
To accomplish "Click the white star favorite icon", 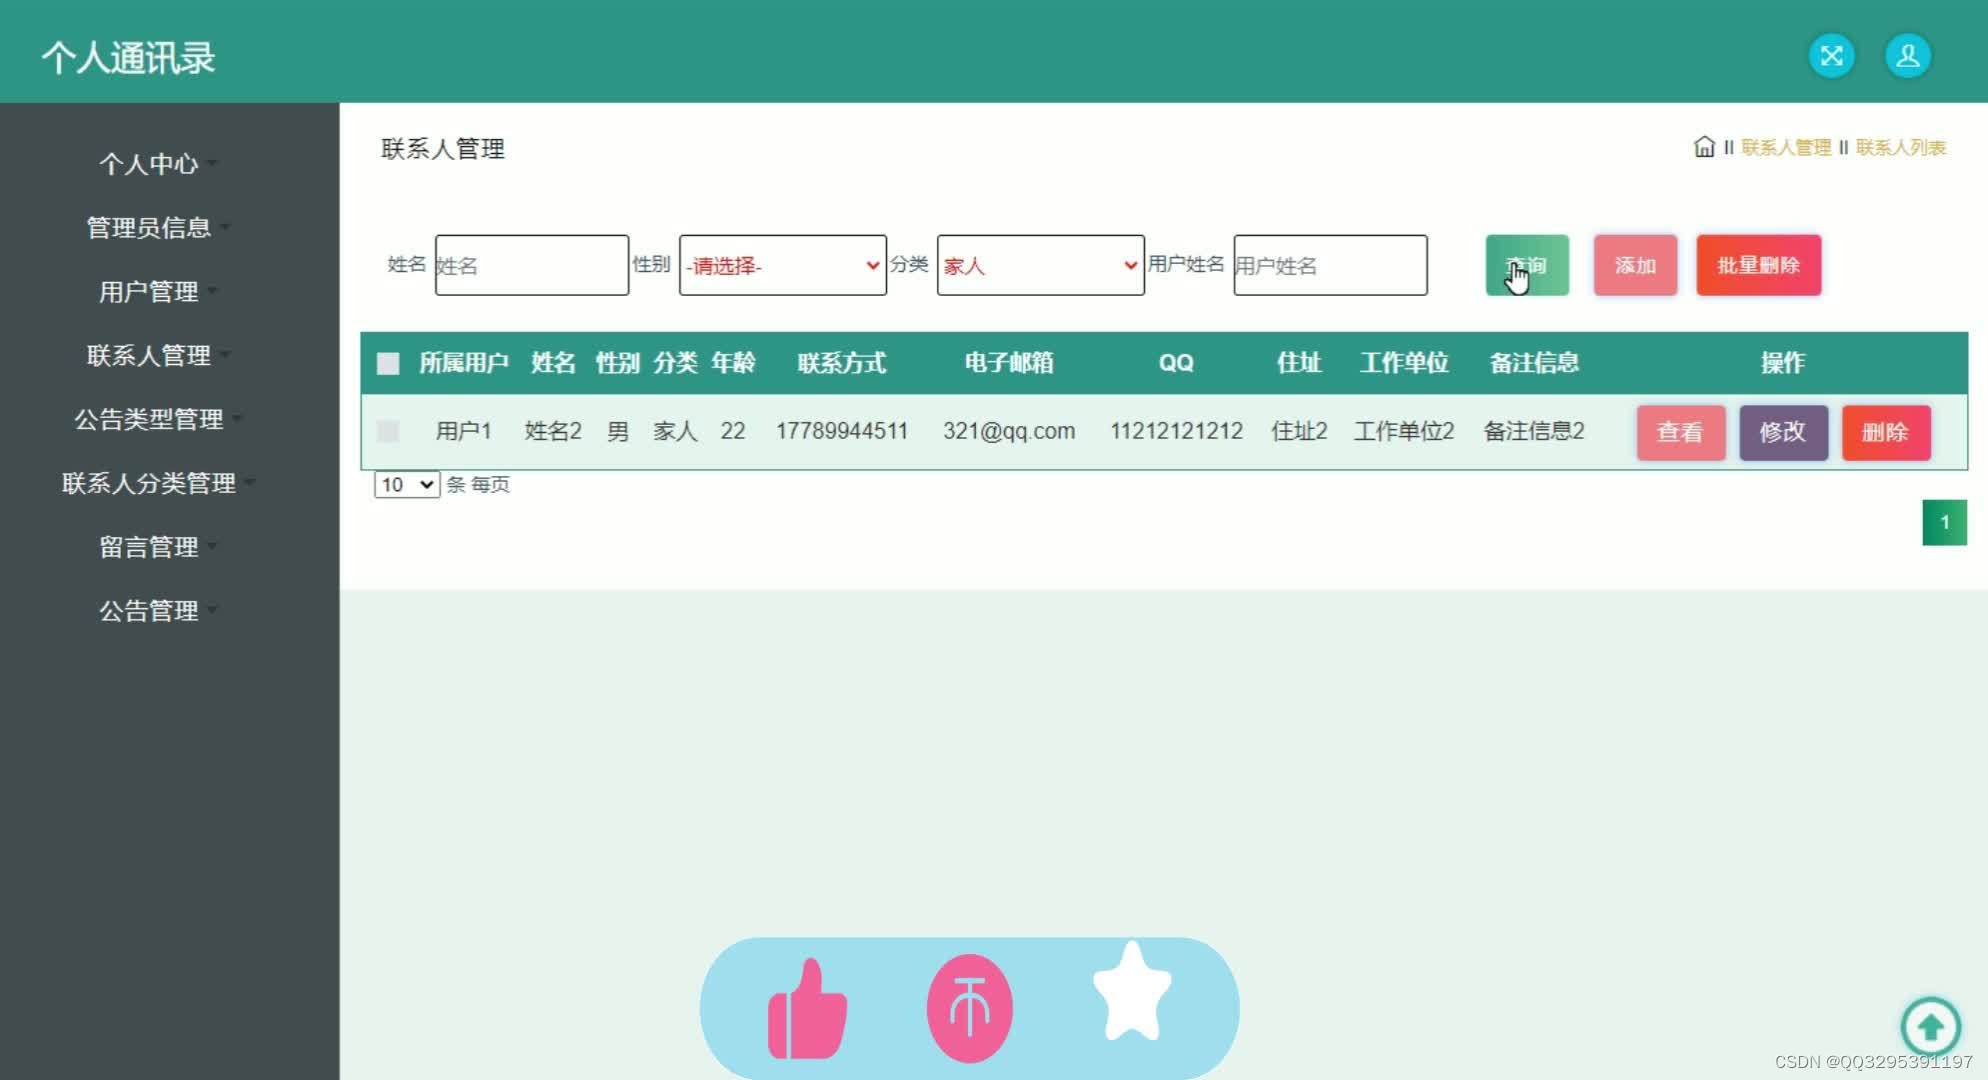I will pos(1131,992).
